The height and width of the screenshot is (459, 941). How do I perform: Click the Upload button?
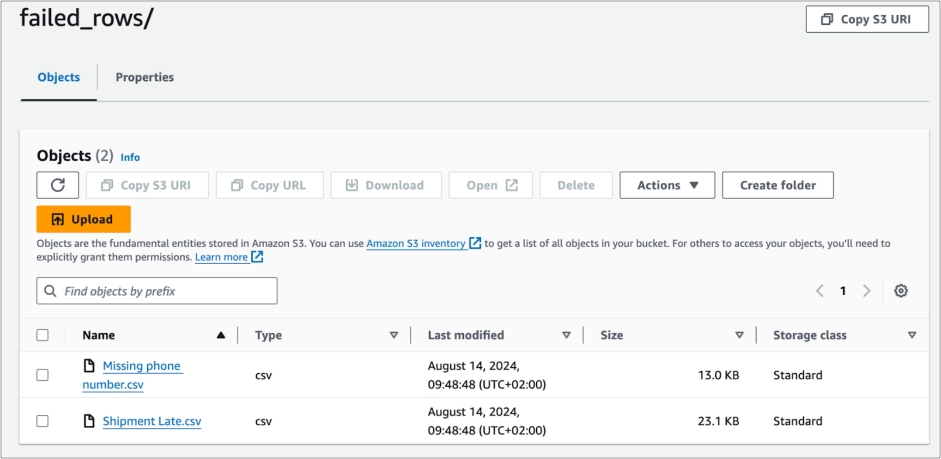(83, 219)
